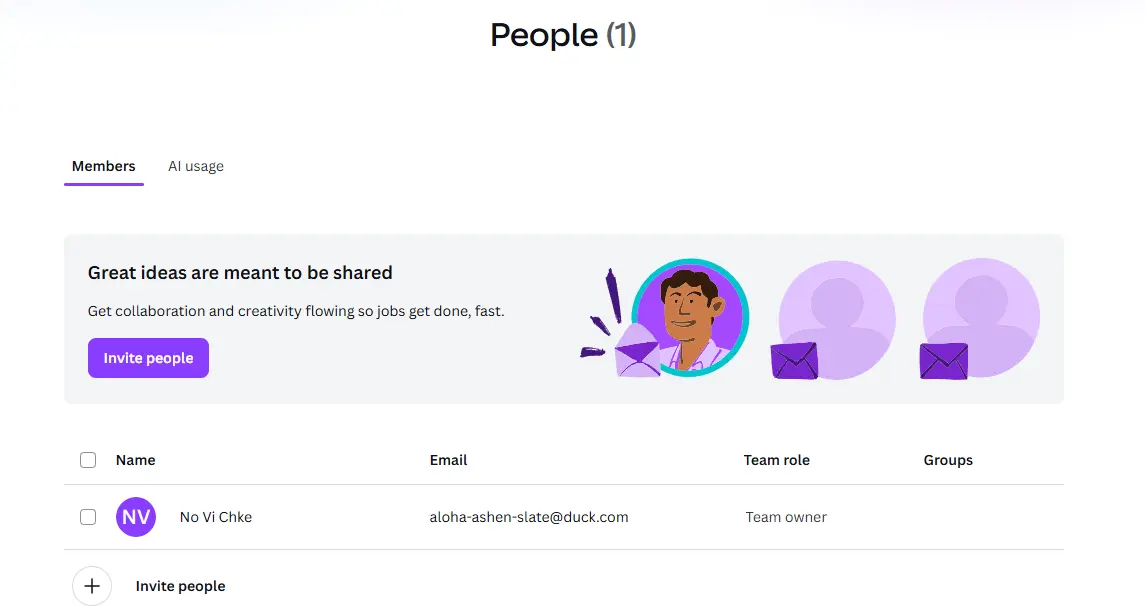This screenshot has height=607, width=1145.
Task: Click the purple envelope on rightmost avatar
Action: click(x=943, y=361)
